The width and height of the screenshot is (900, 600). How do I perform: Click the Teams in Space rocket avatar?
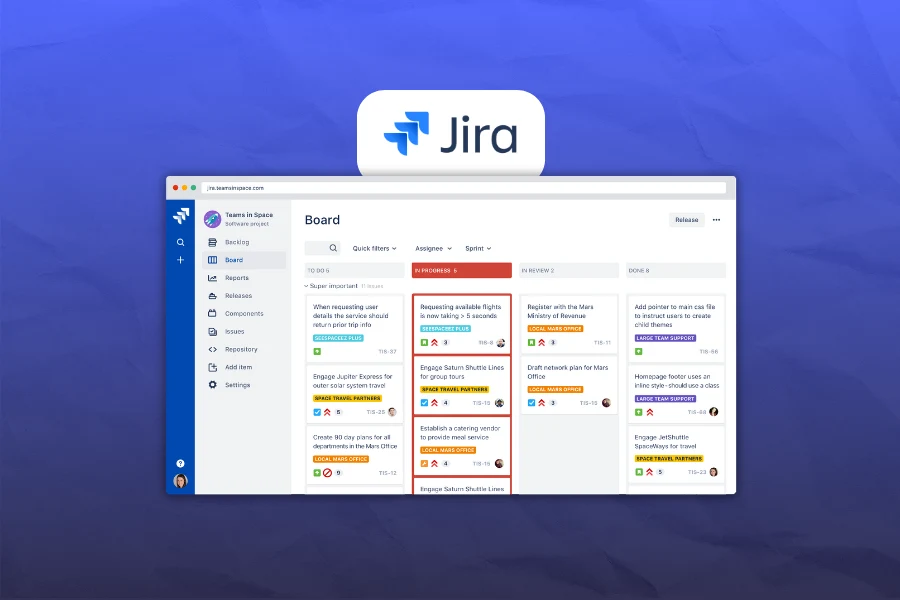tap(212, 219)
